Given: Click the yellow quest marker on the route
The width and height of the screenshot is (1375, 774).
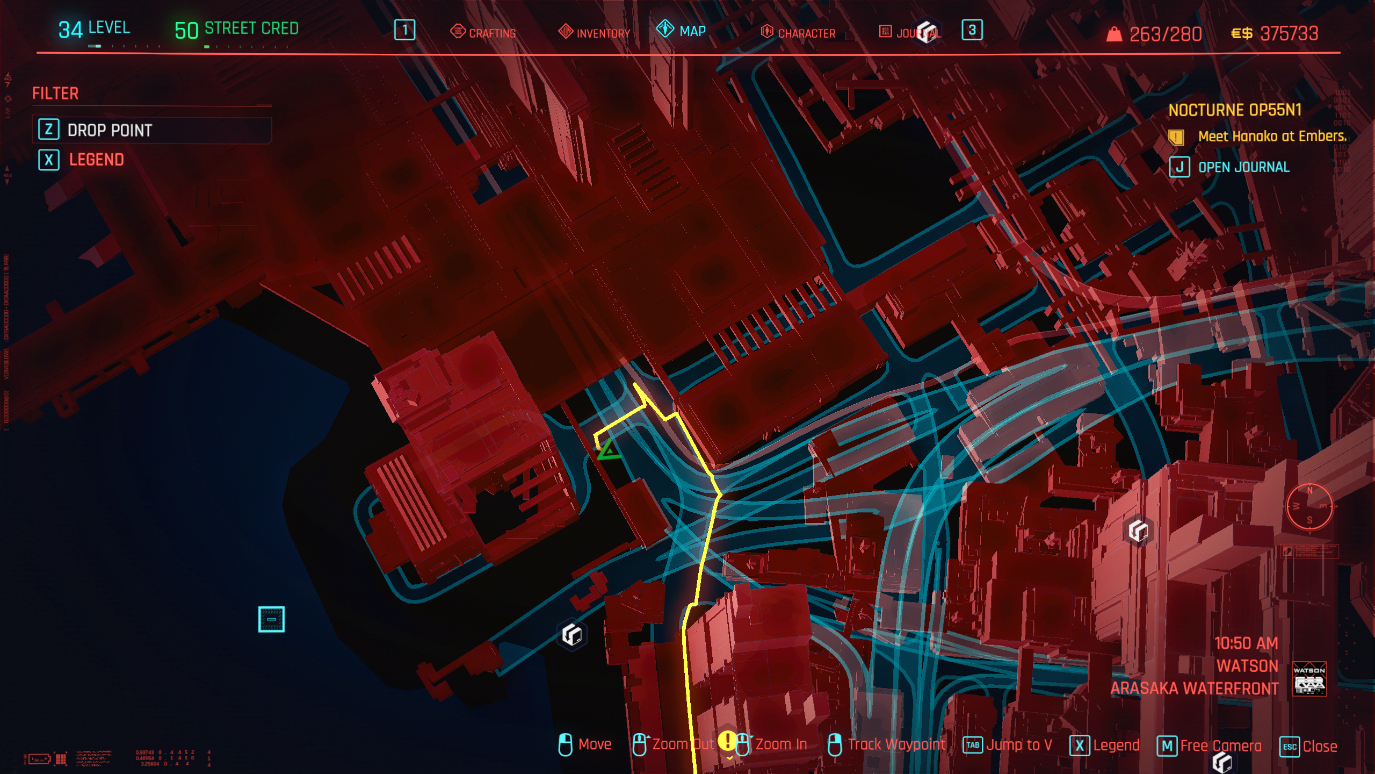Looking at the screenshot, I should [727, 742].
